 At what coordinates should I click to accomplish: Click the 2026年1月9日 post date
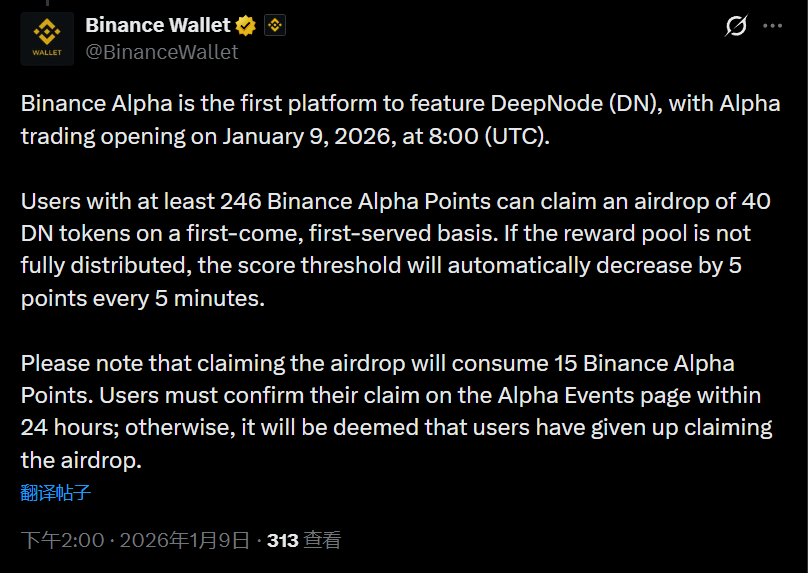pyautogui.click(x=185, y=540)
